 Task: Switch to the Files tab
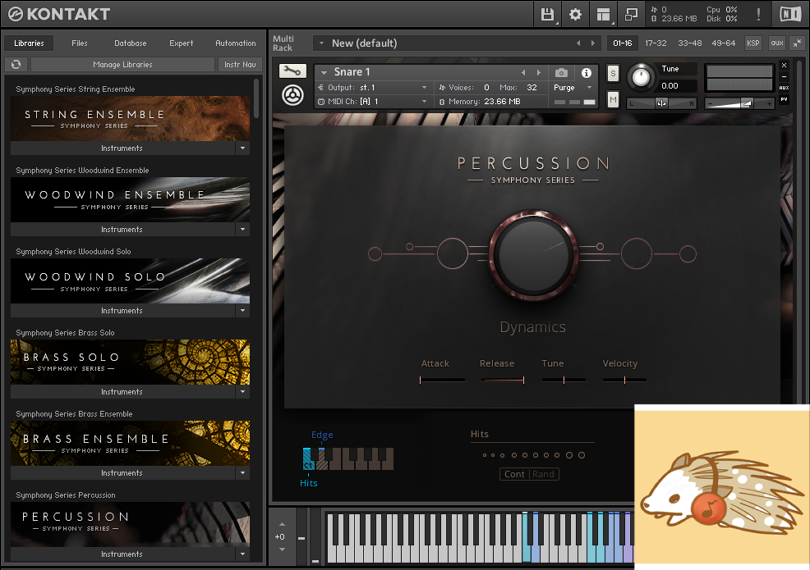click(79, 43)
